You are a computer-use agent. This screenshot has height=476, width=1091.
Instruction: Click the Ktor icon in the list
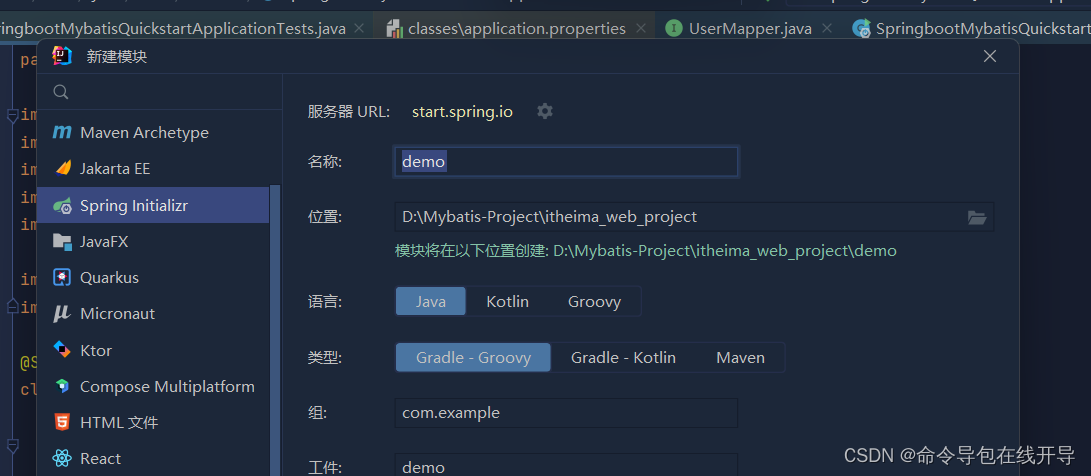point(62,350)
